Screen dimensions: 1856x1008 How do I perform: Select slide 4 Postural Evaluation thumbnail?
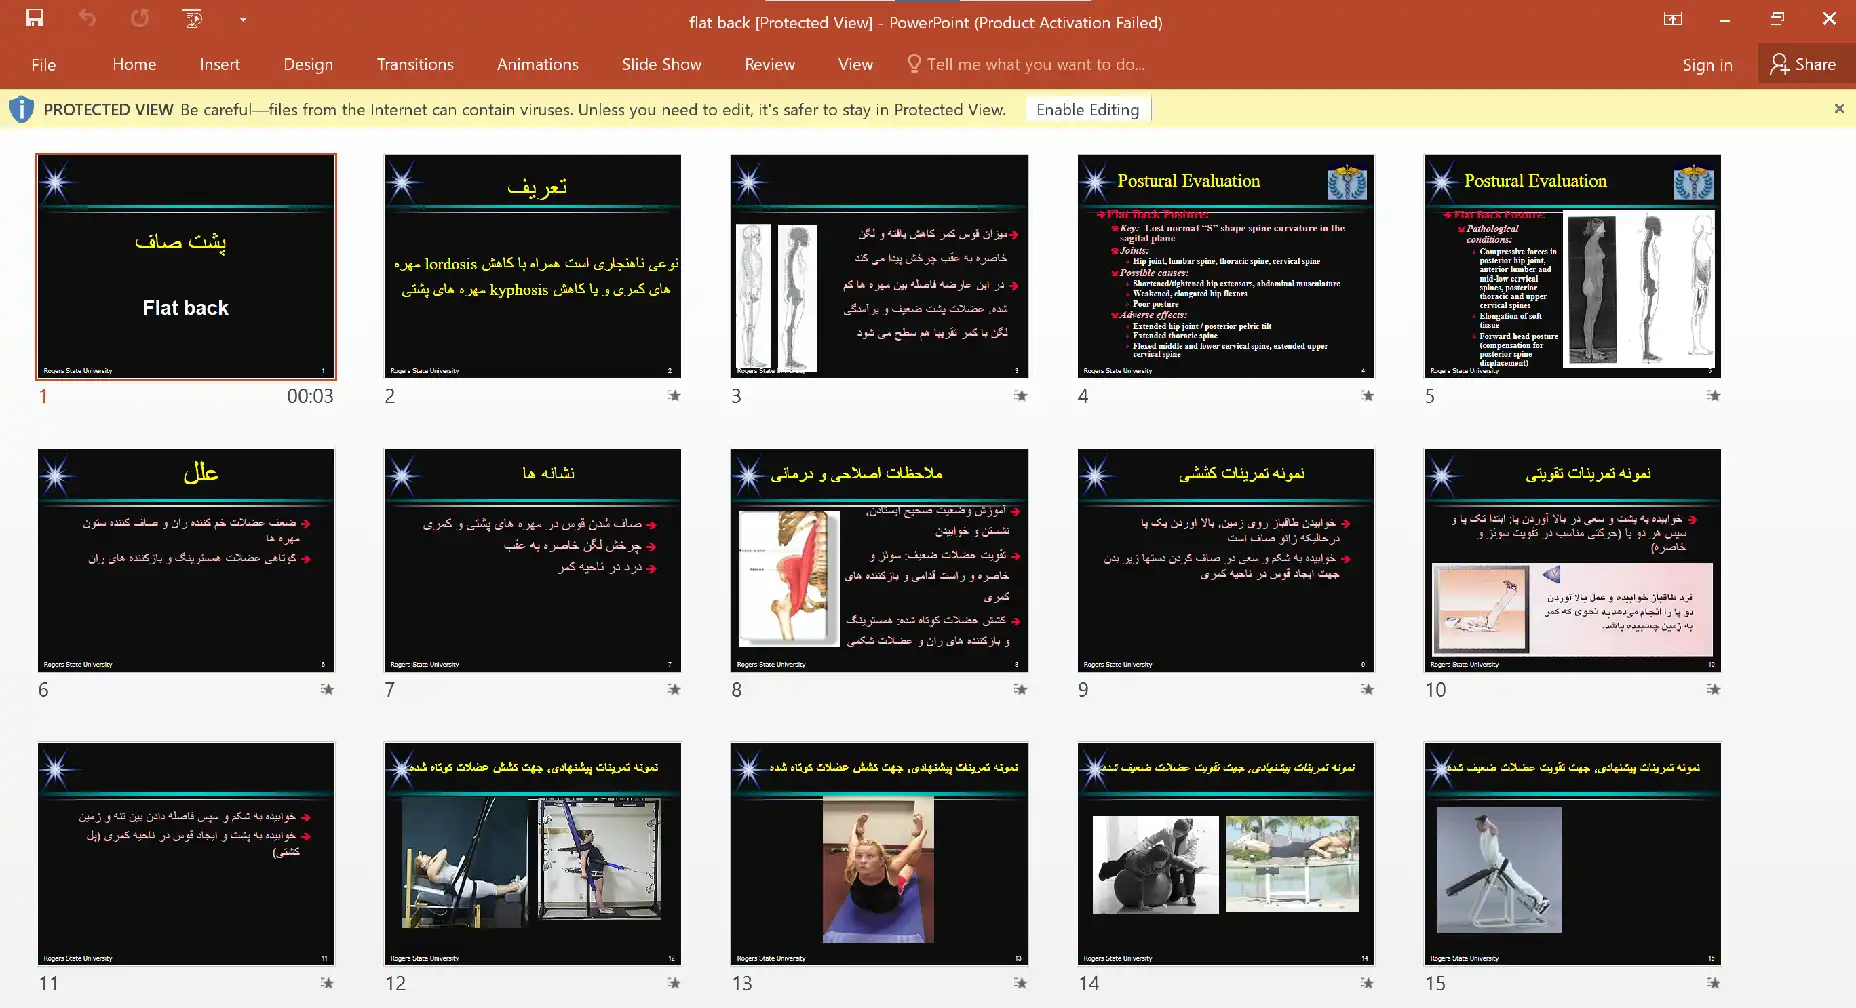[x=1225, y=267]
